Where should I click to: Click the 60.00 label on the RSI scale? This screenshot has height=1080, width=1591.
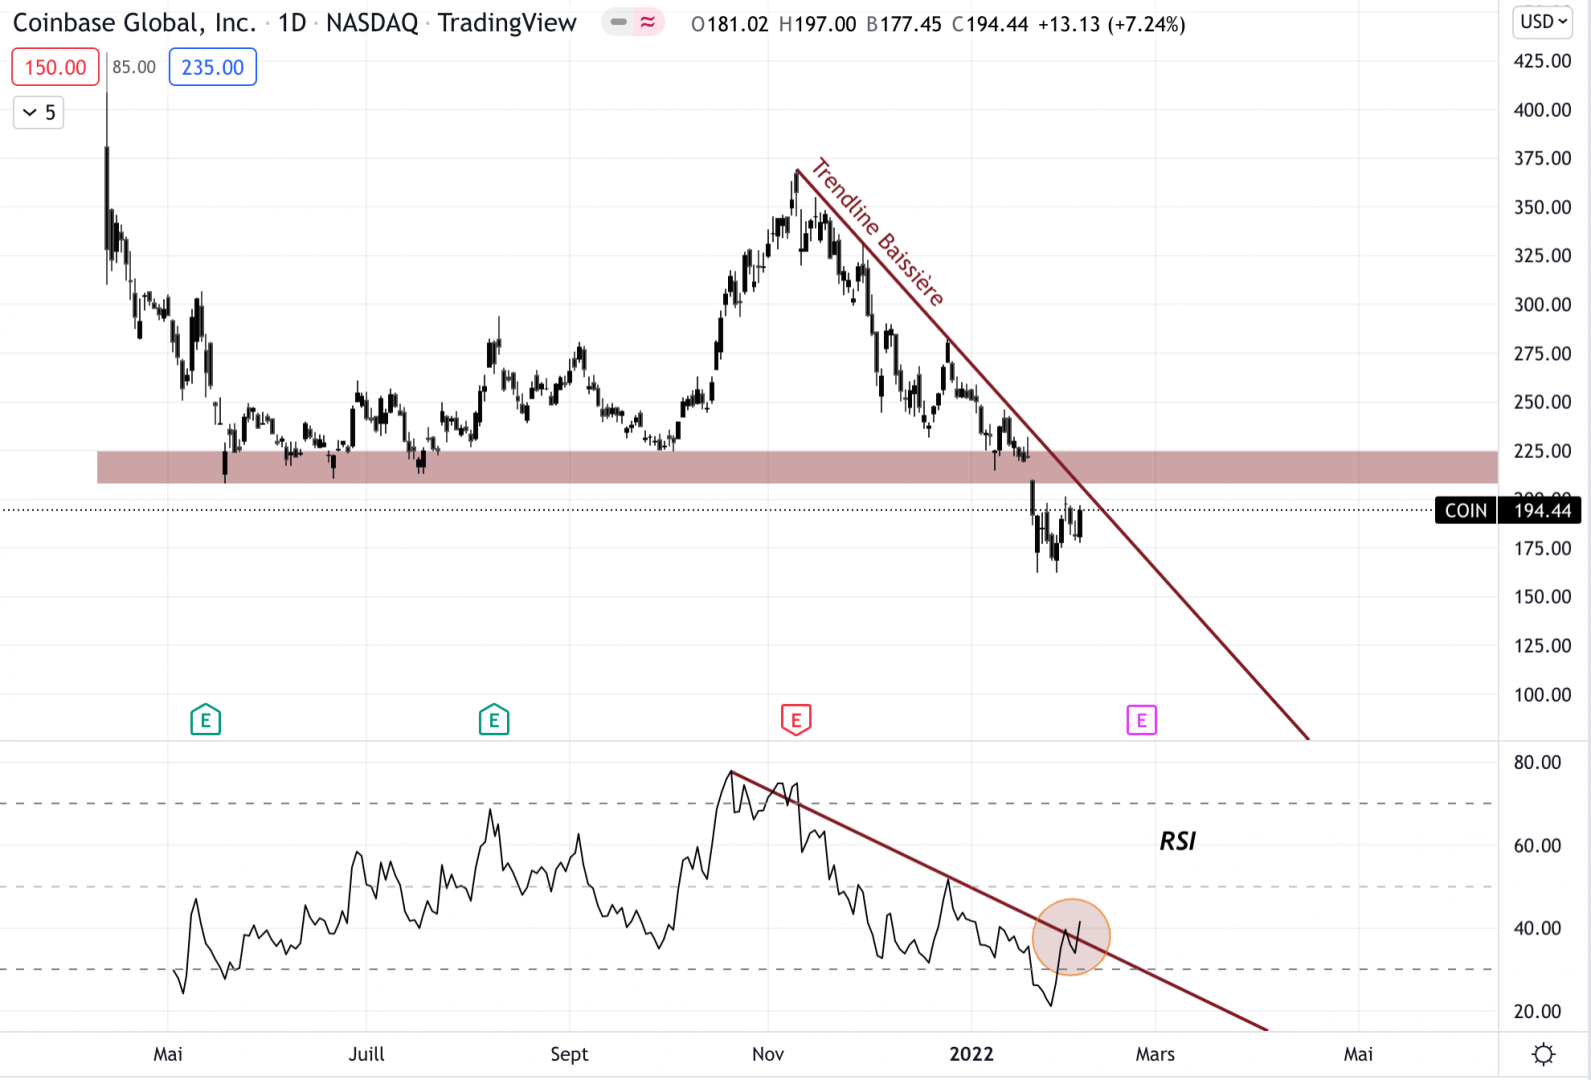click(x=1537, y=845)
